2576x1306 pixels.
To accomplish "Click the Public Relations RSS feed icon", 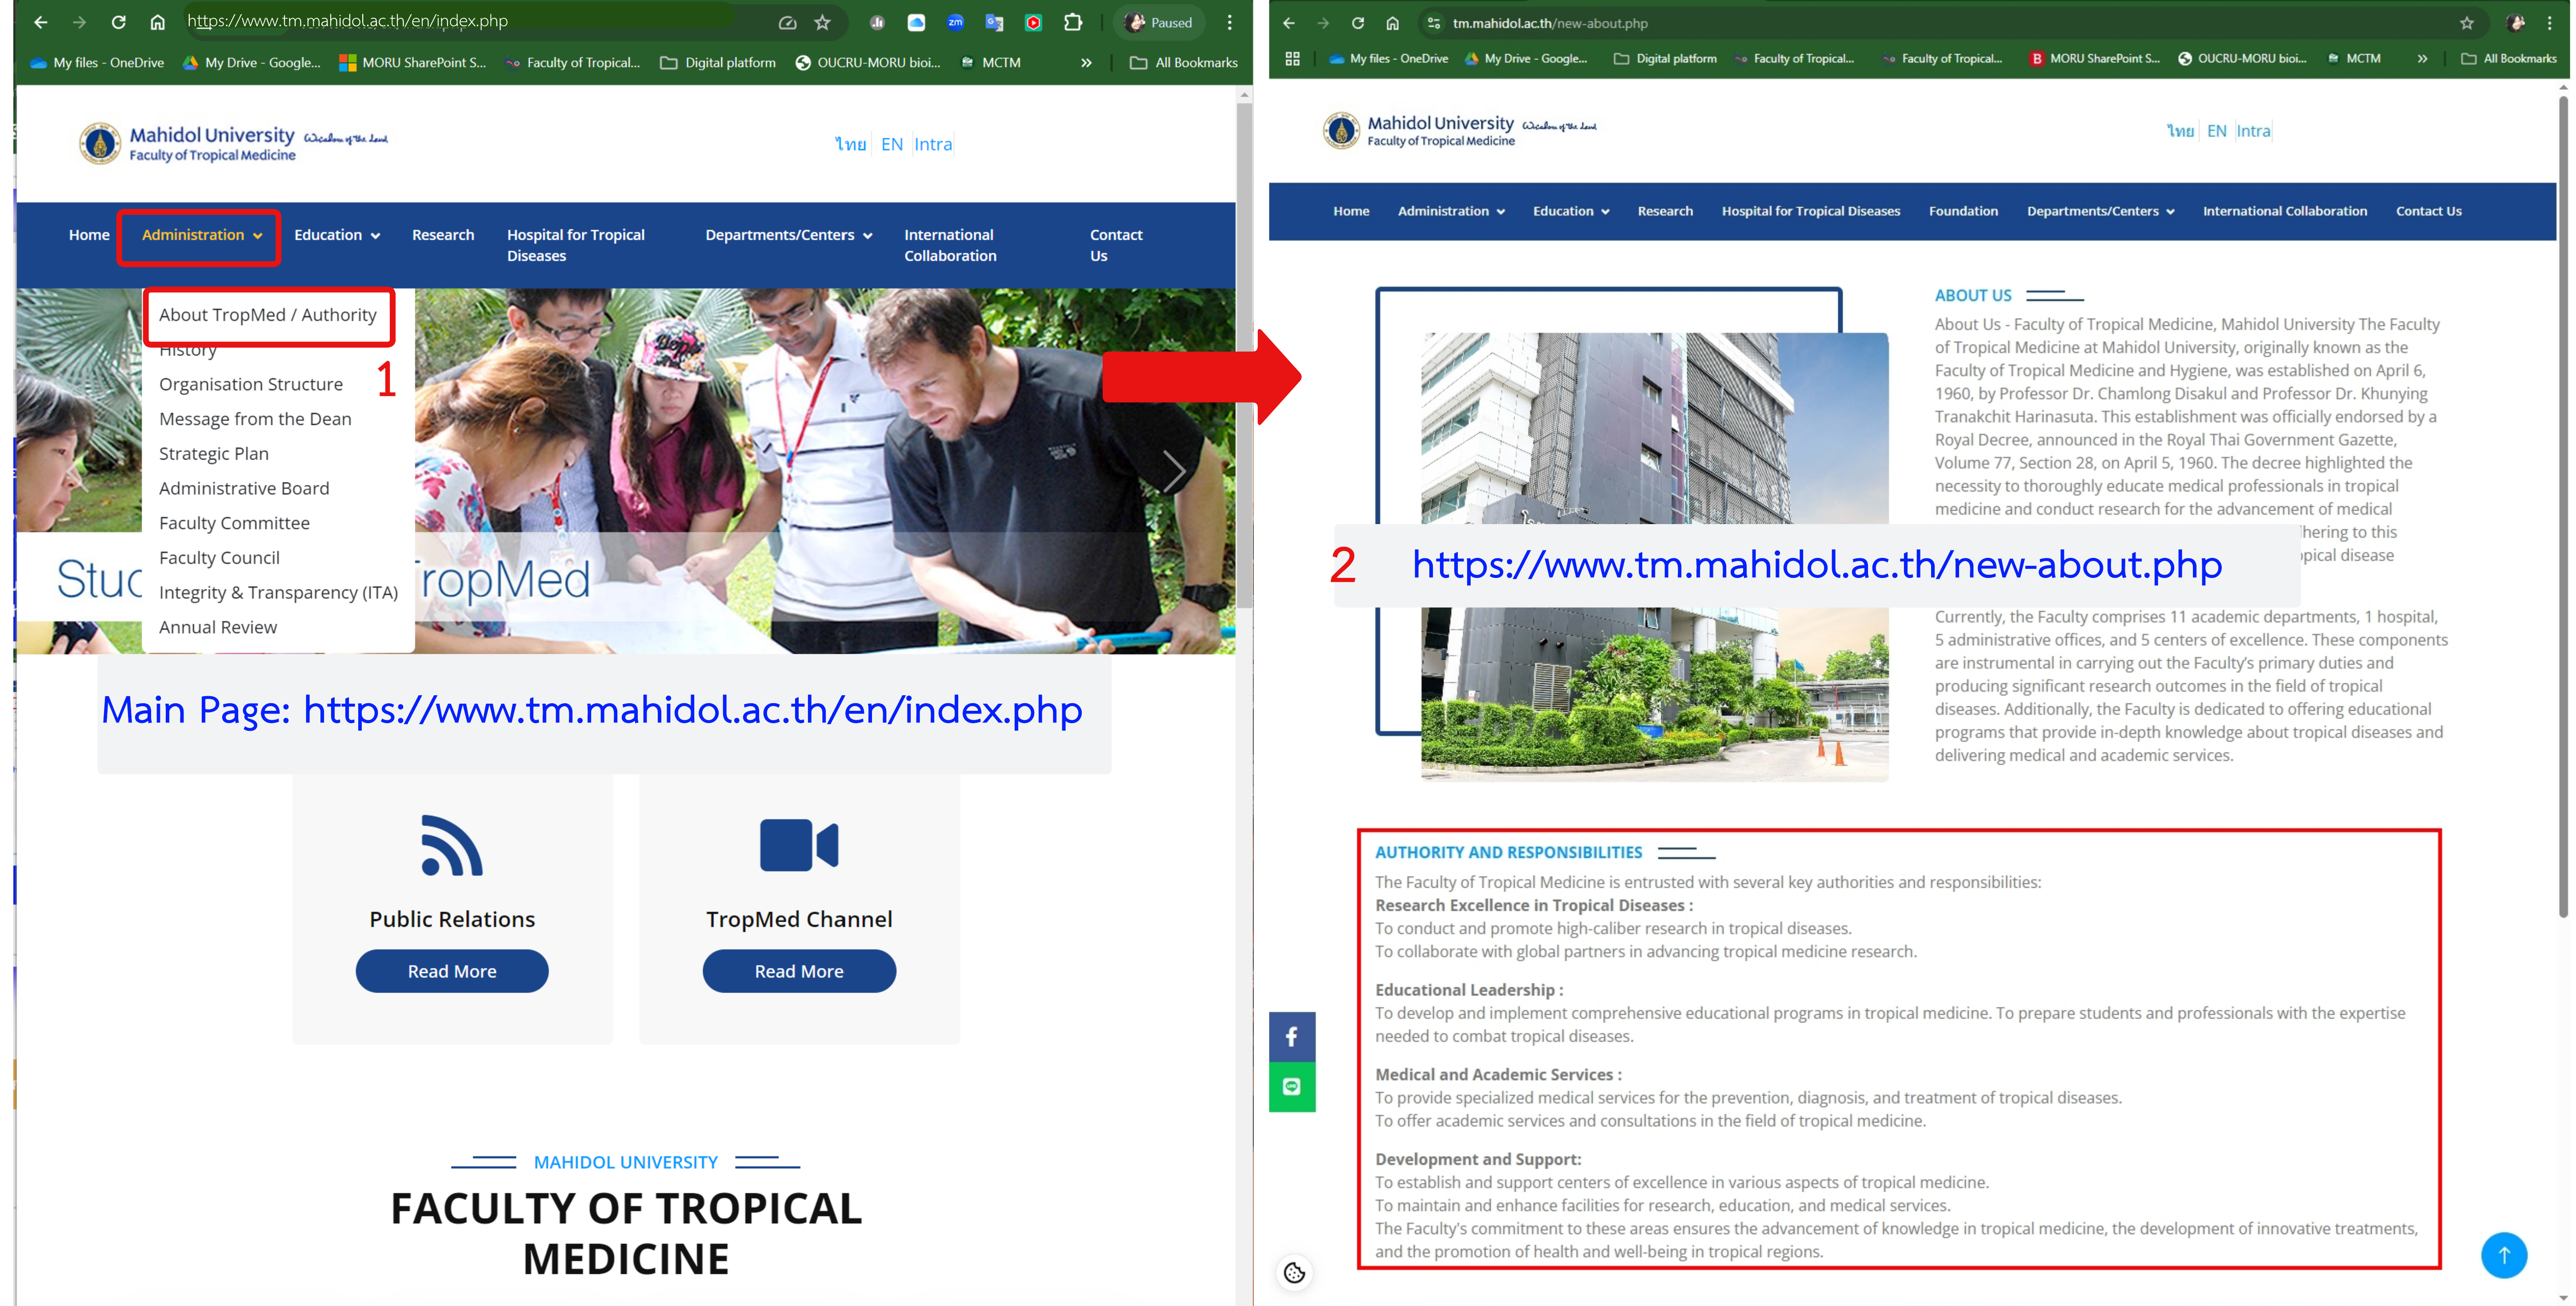I will [452, 845].
